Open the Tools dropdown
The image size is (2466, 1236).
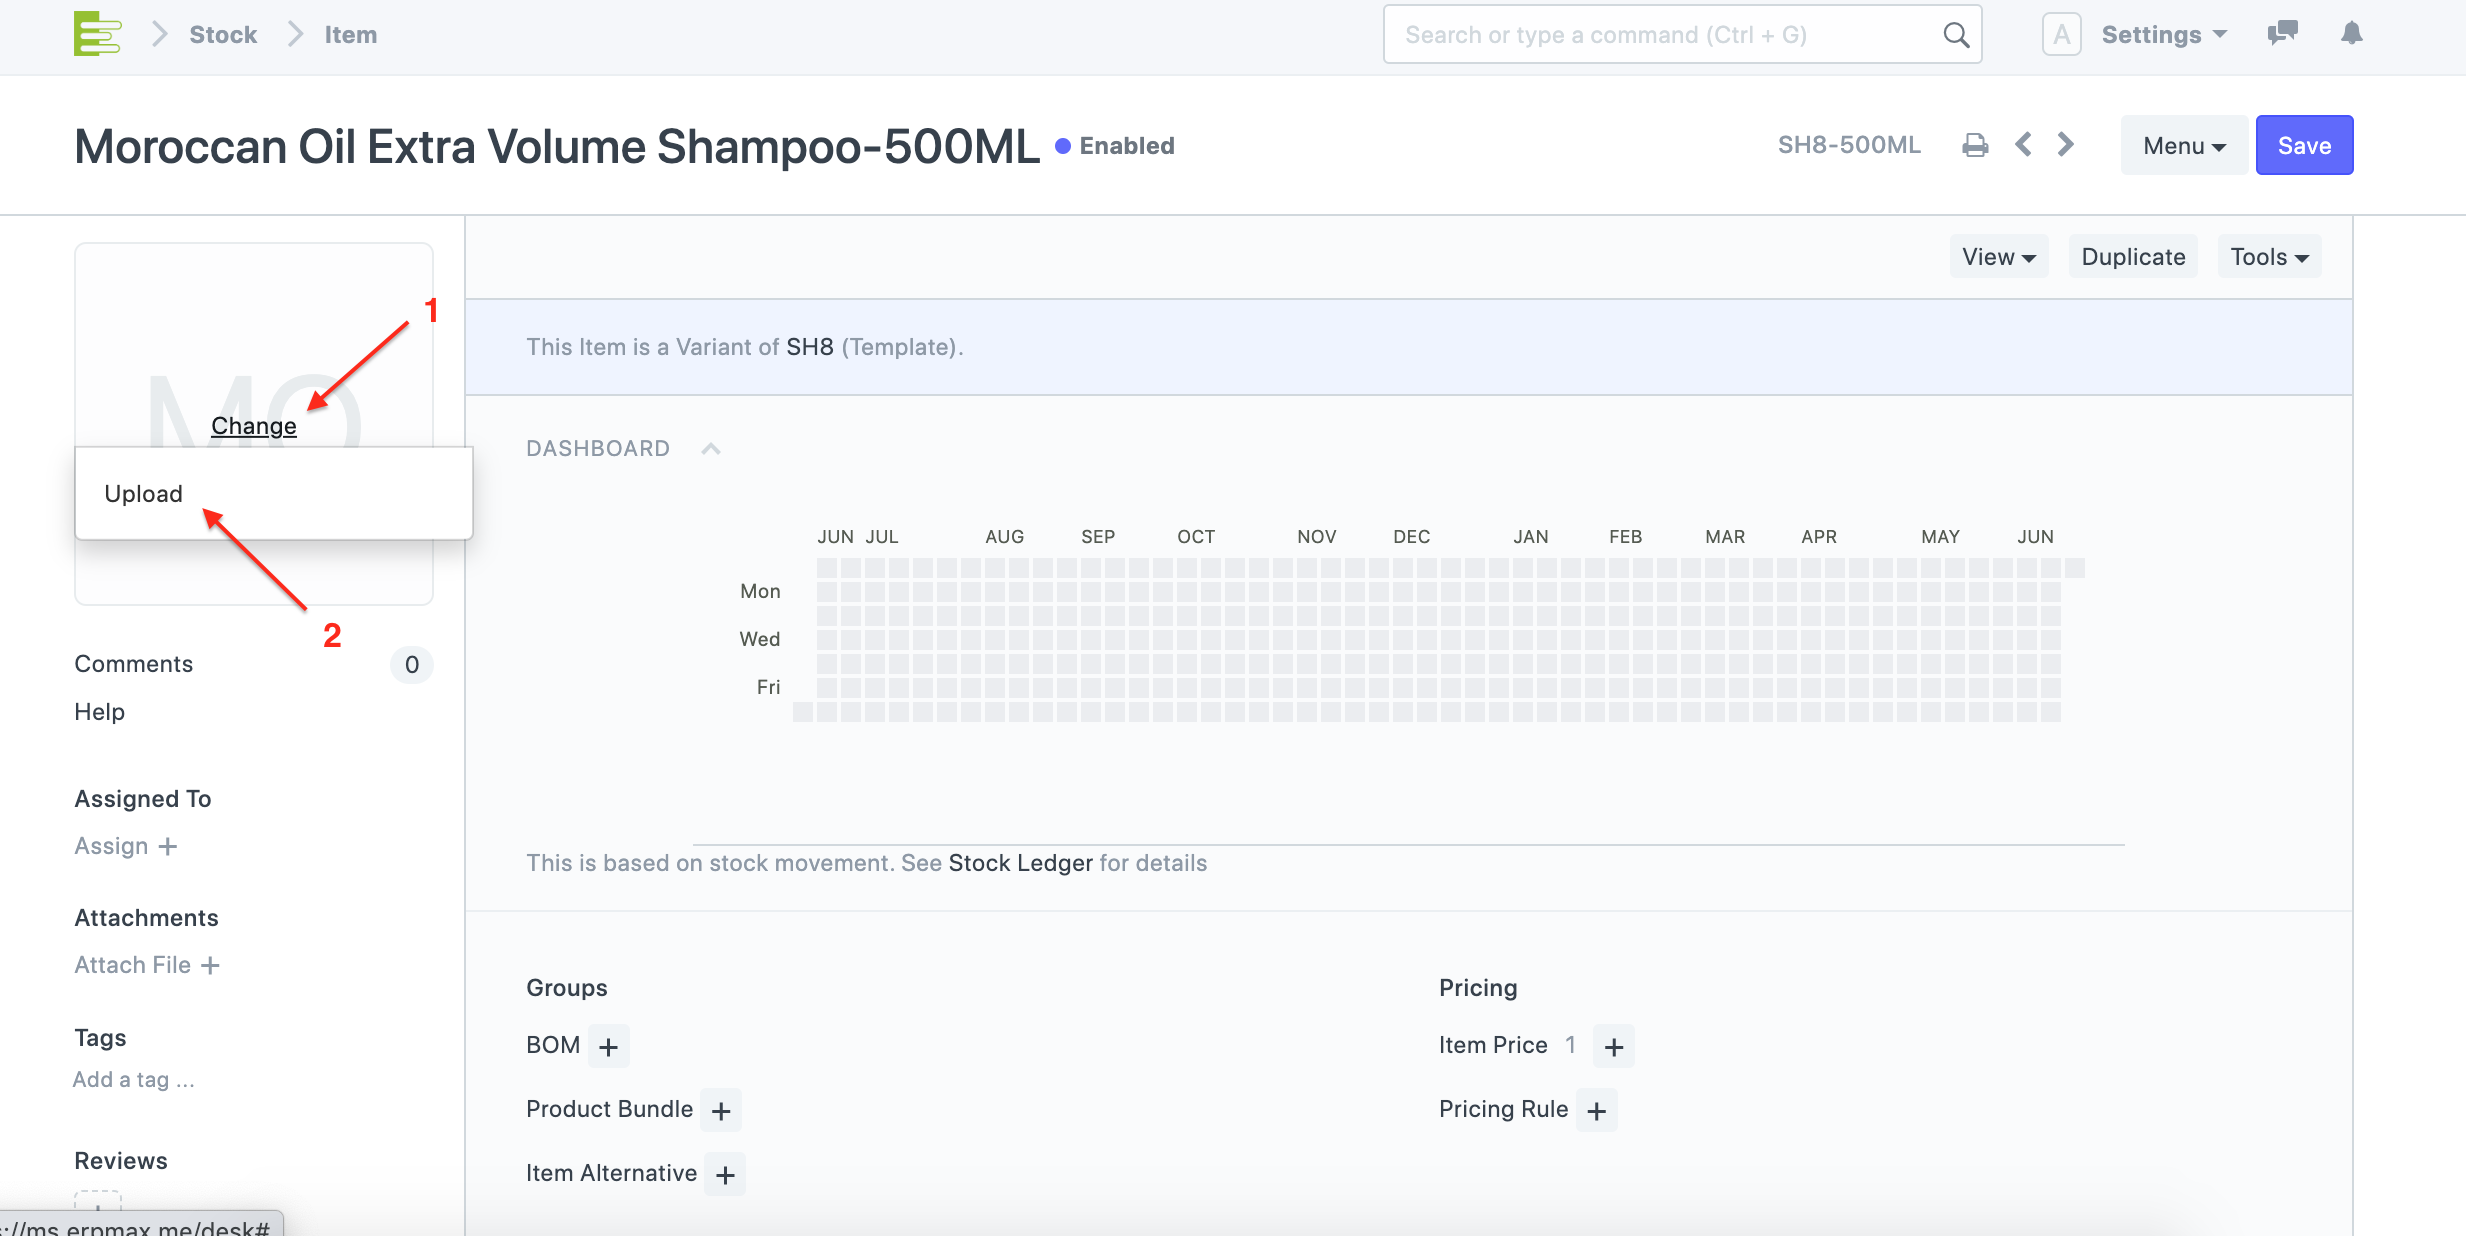coord(2269,257)
